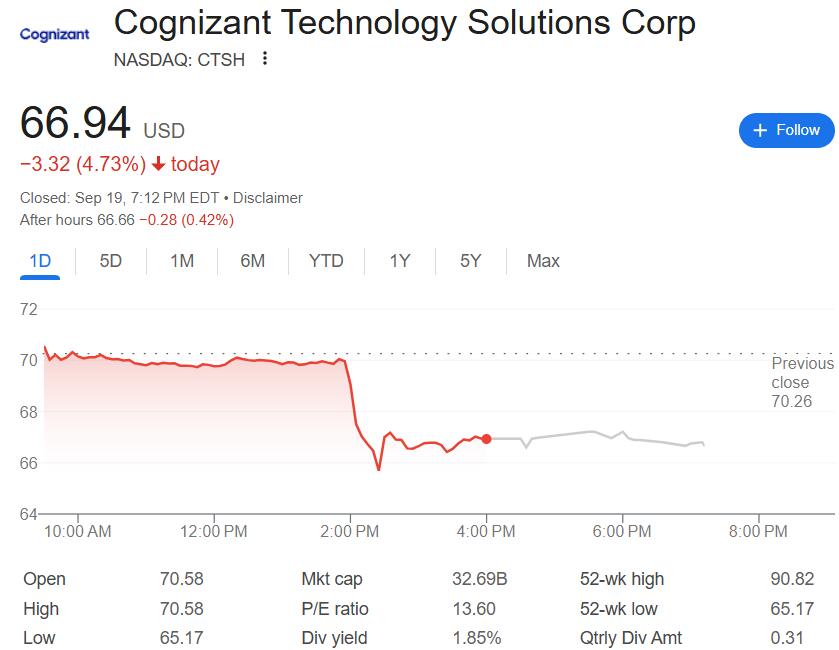The height and width of the screenshot is (650, 839).
Task: Click the Div yield label
Action: coord(334,638)
